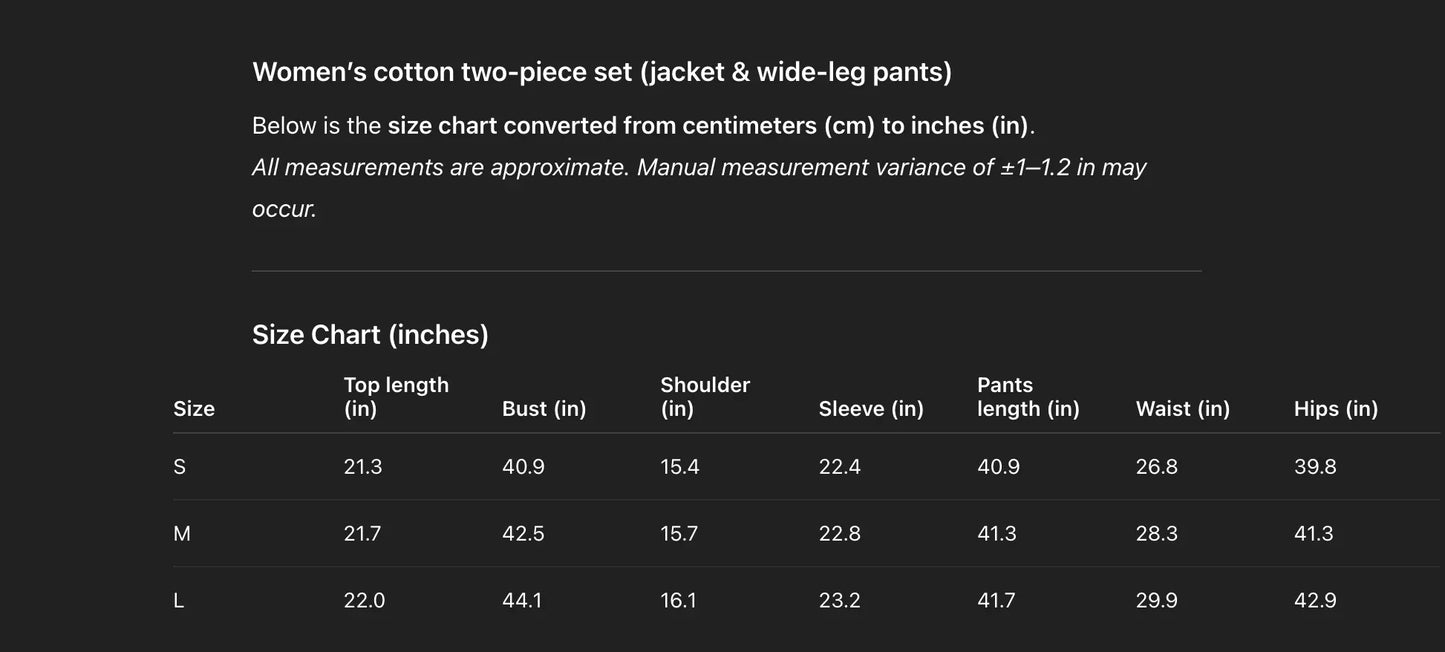The width and height of the screenshot is (1445, 652).
Task: Click the "Hips (in)" column header
Action: click(x=1336, y=409)
